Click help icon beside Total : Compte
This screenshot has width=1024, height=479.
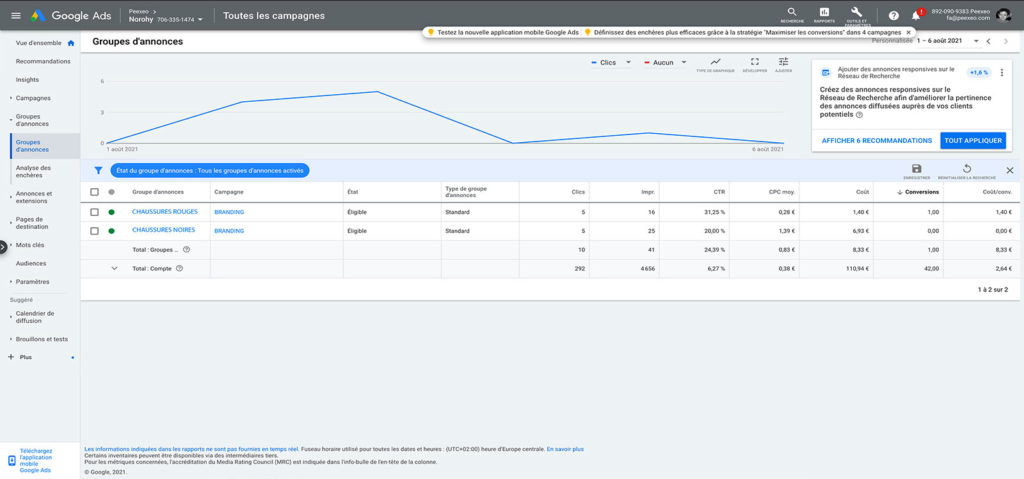[x=180, y=268]
